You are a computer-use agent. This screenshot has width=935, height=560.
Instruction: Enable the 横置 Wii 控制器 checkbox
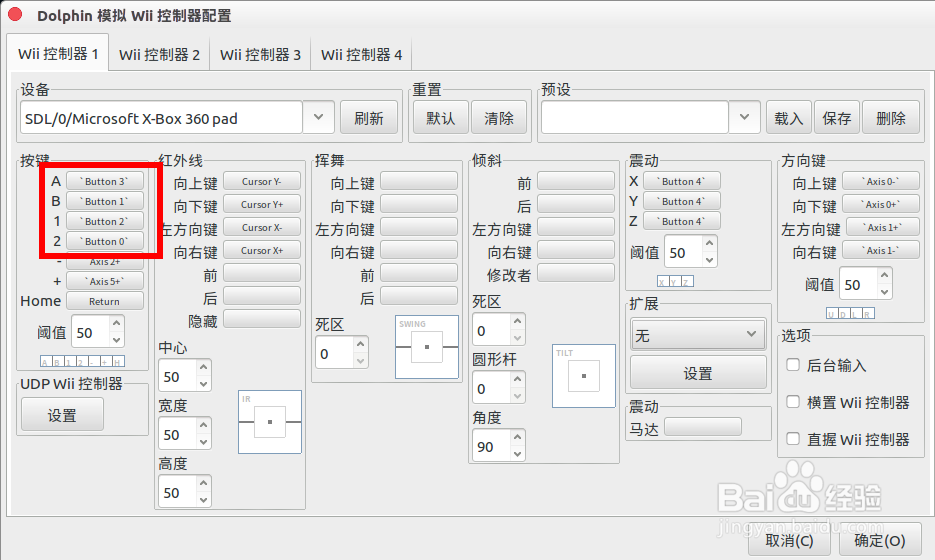pos(793,401)
